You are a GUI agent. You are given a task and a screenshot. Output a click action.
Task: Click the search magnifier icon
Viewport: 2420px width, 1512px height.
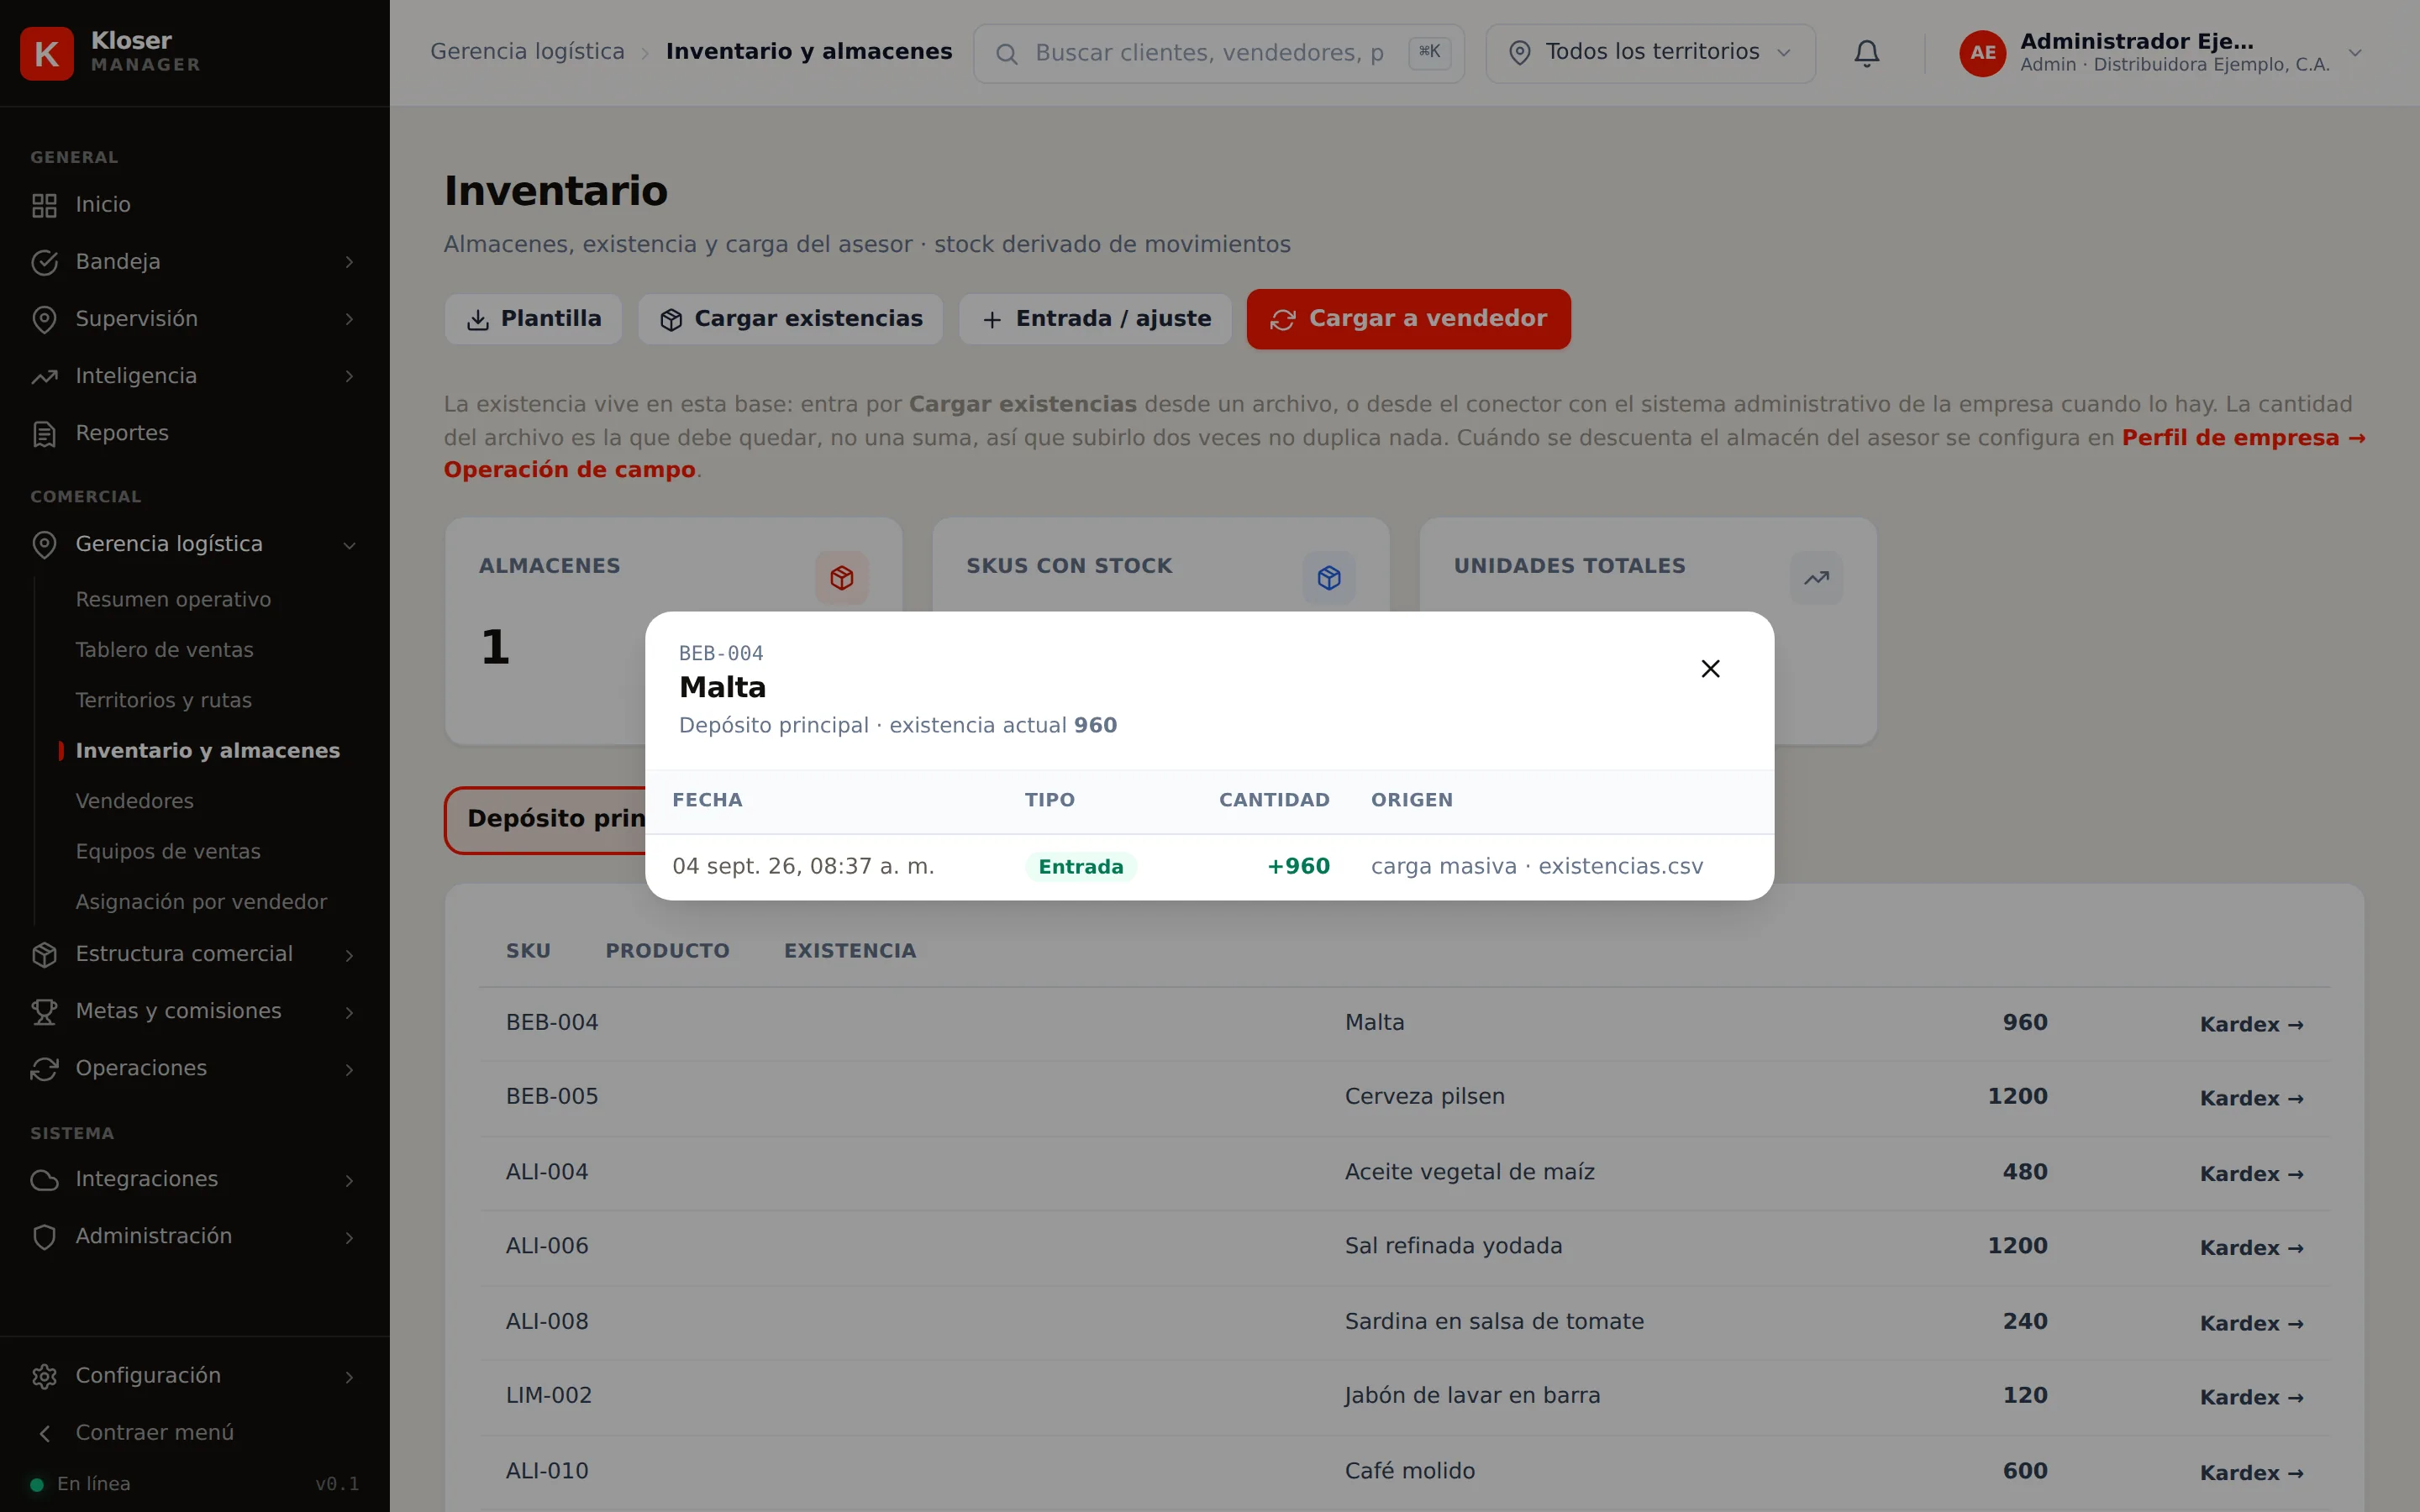click(1006, 54)
